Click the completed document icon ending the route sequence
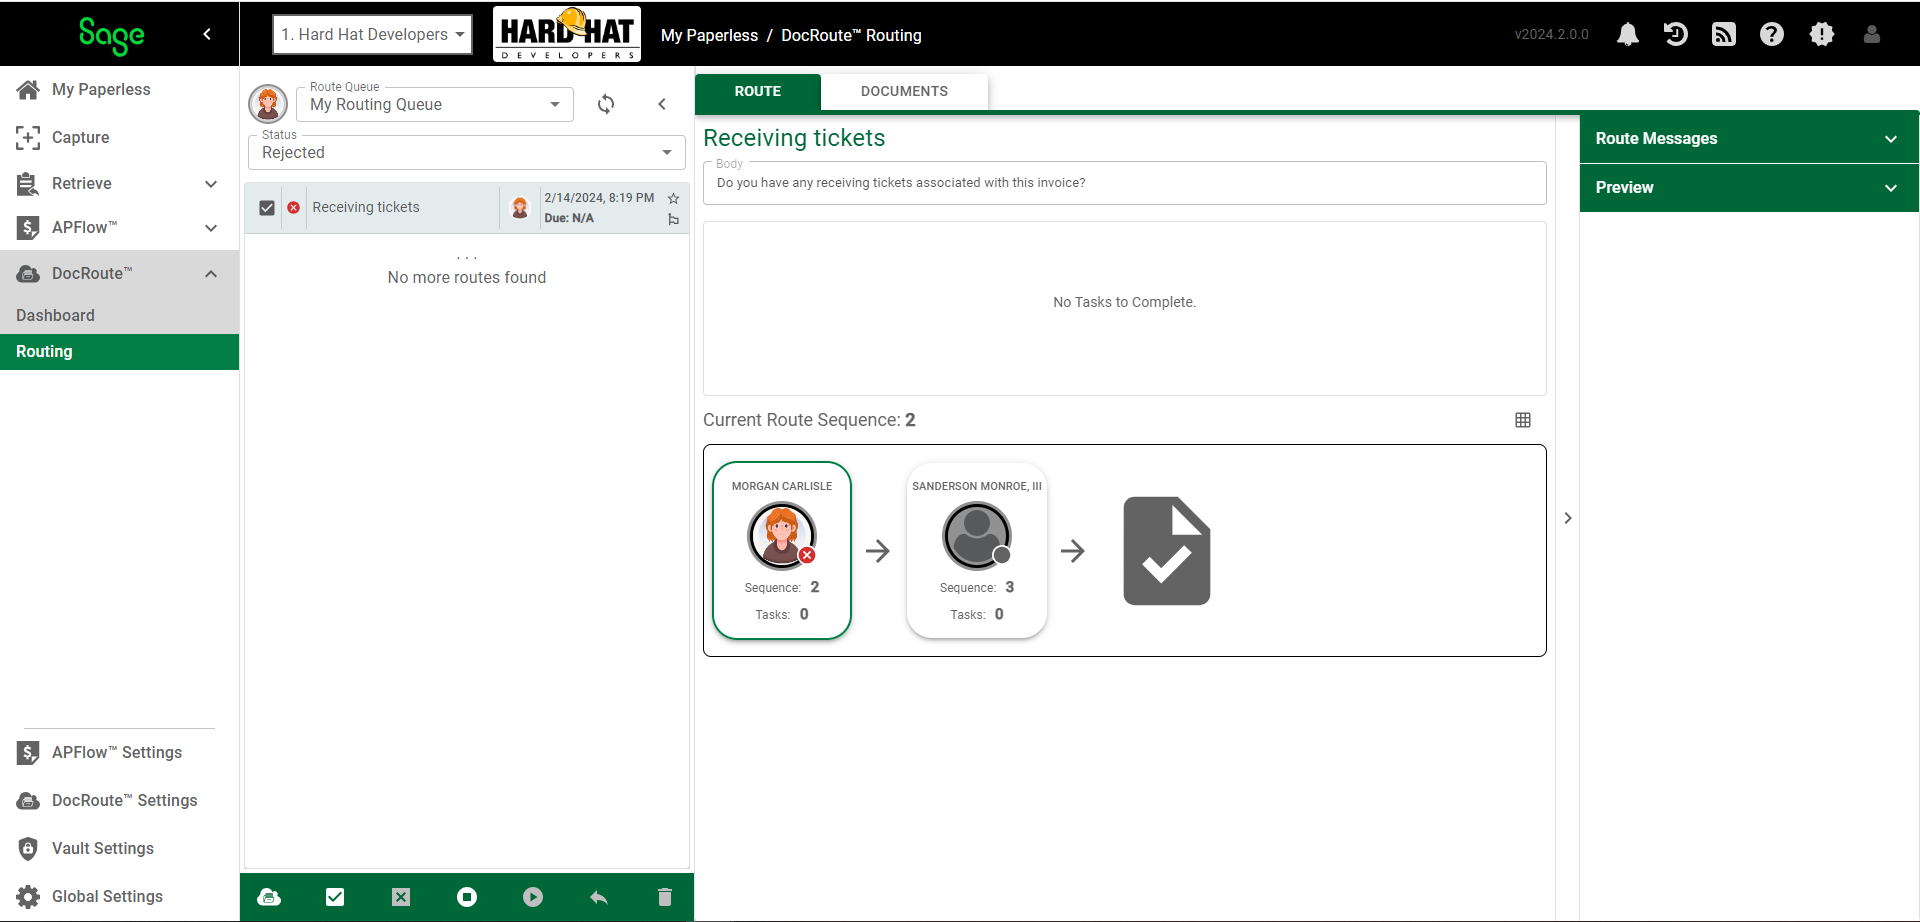The height and width of the screenshot is (922, 1920). [x=1167, y=551]
